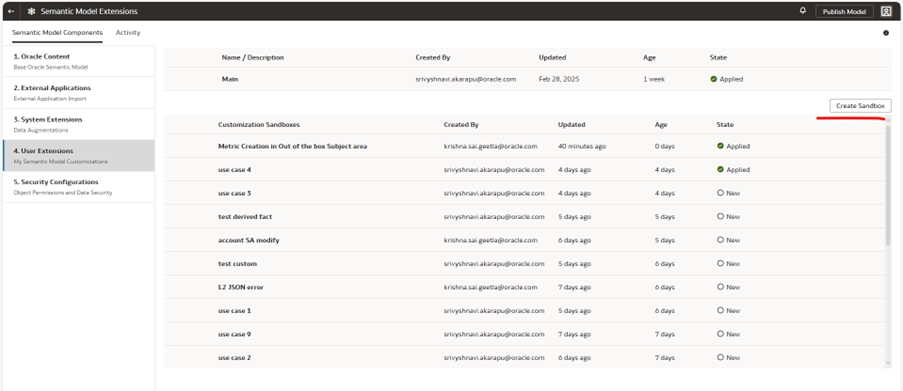
Task: Click Publish Model button
Action: pos(844,12)
